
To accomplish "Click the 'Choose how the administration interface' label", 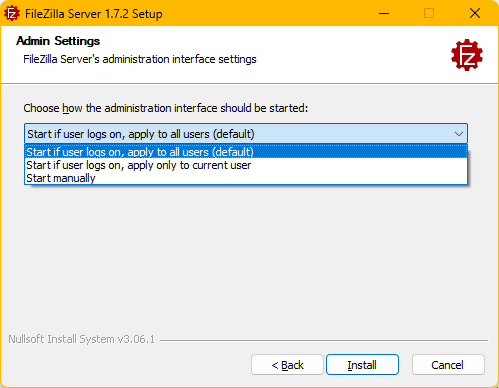I will (x=166, y=108).
